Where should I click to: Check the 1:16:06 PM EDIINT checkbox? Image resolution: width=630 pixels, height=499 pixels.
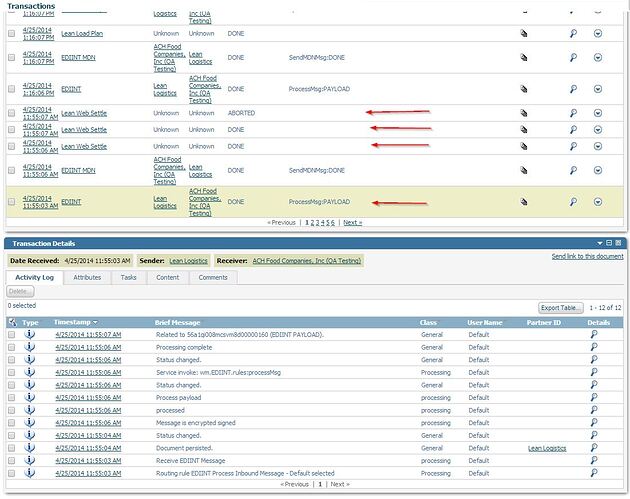12,89
